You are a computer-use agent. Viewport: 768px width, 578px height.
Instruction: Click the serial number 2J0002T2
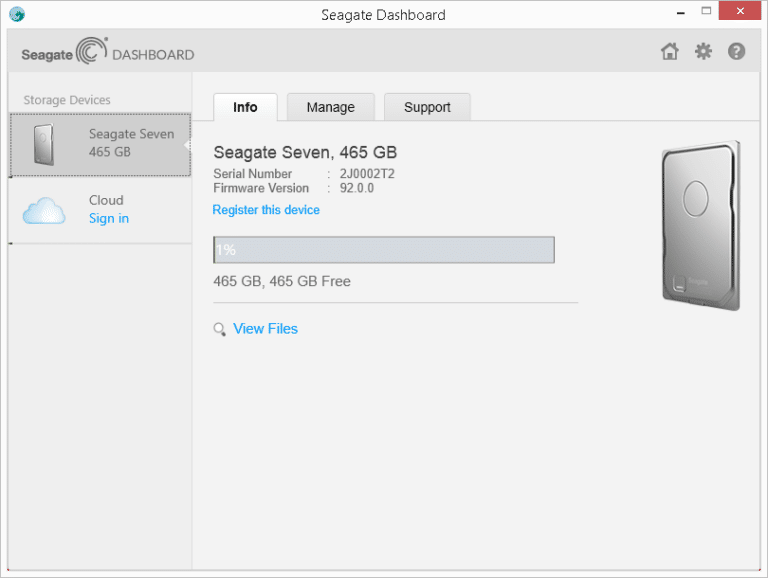[x=367, y=174]
